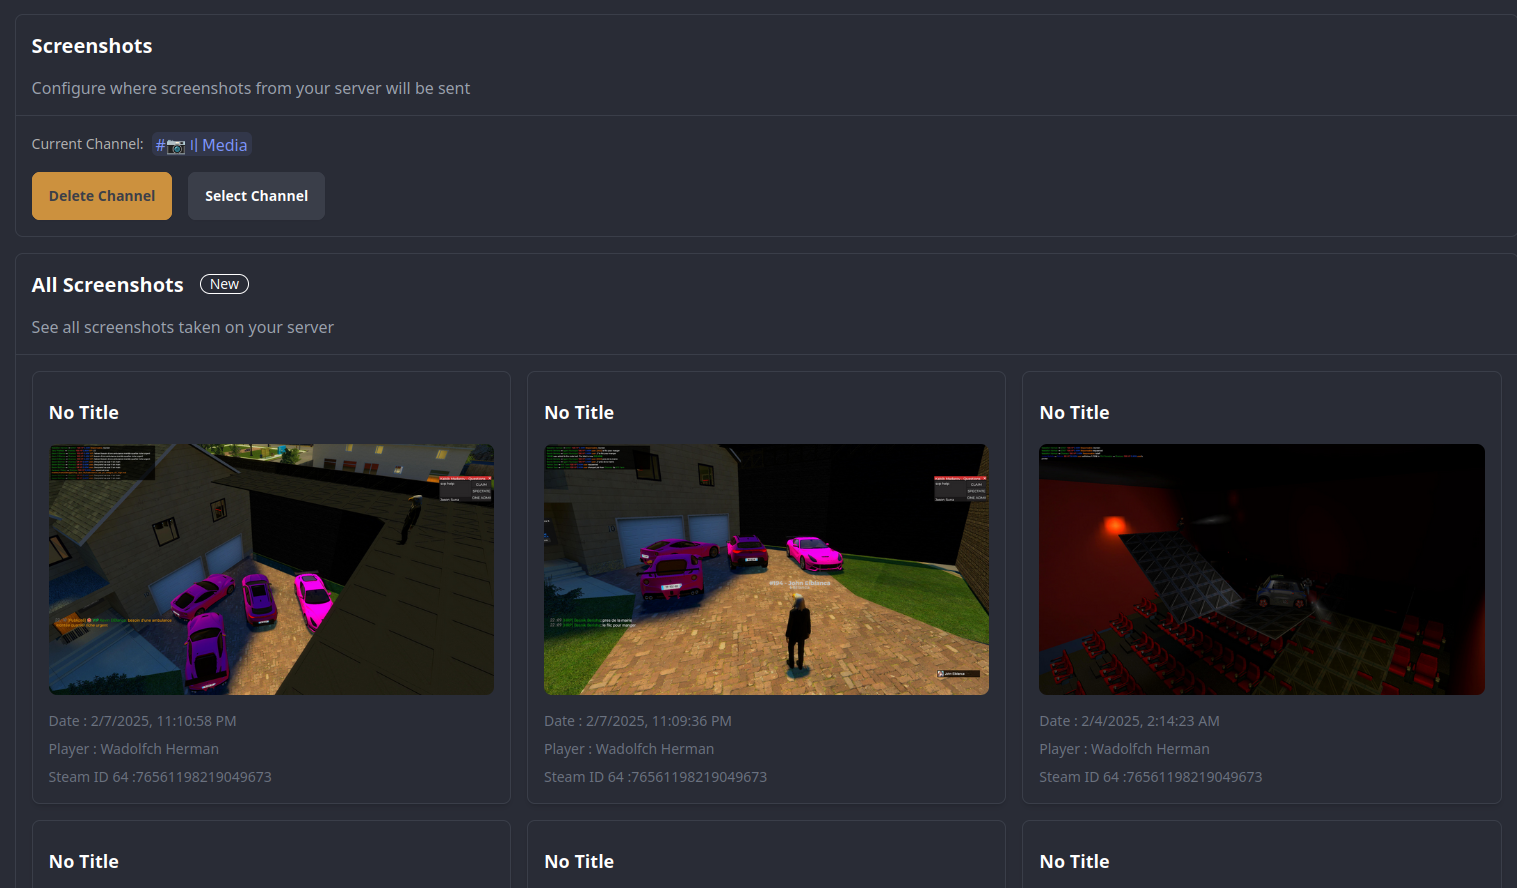Viewport: 1517px width, 888px height.
Task: Click the All Screenshots heading
Action: pyautogui.click(x=107, y=285)
